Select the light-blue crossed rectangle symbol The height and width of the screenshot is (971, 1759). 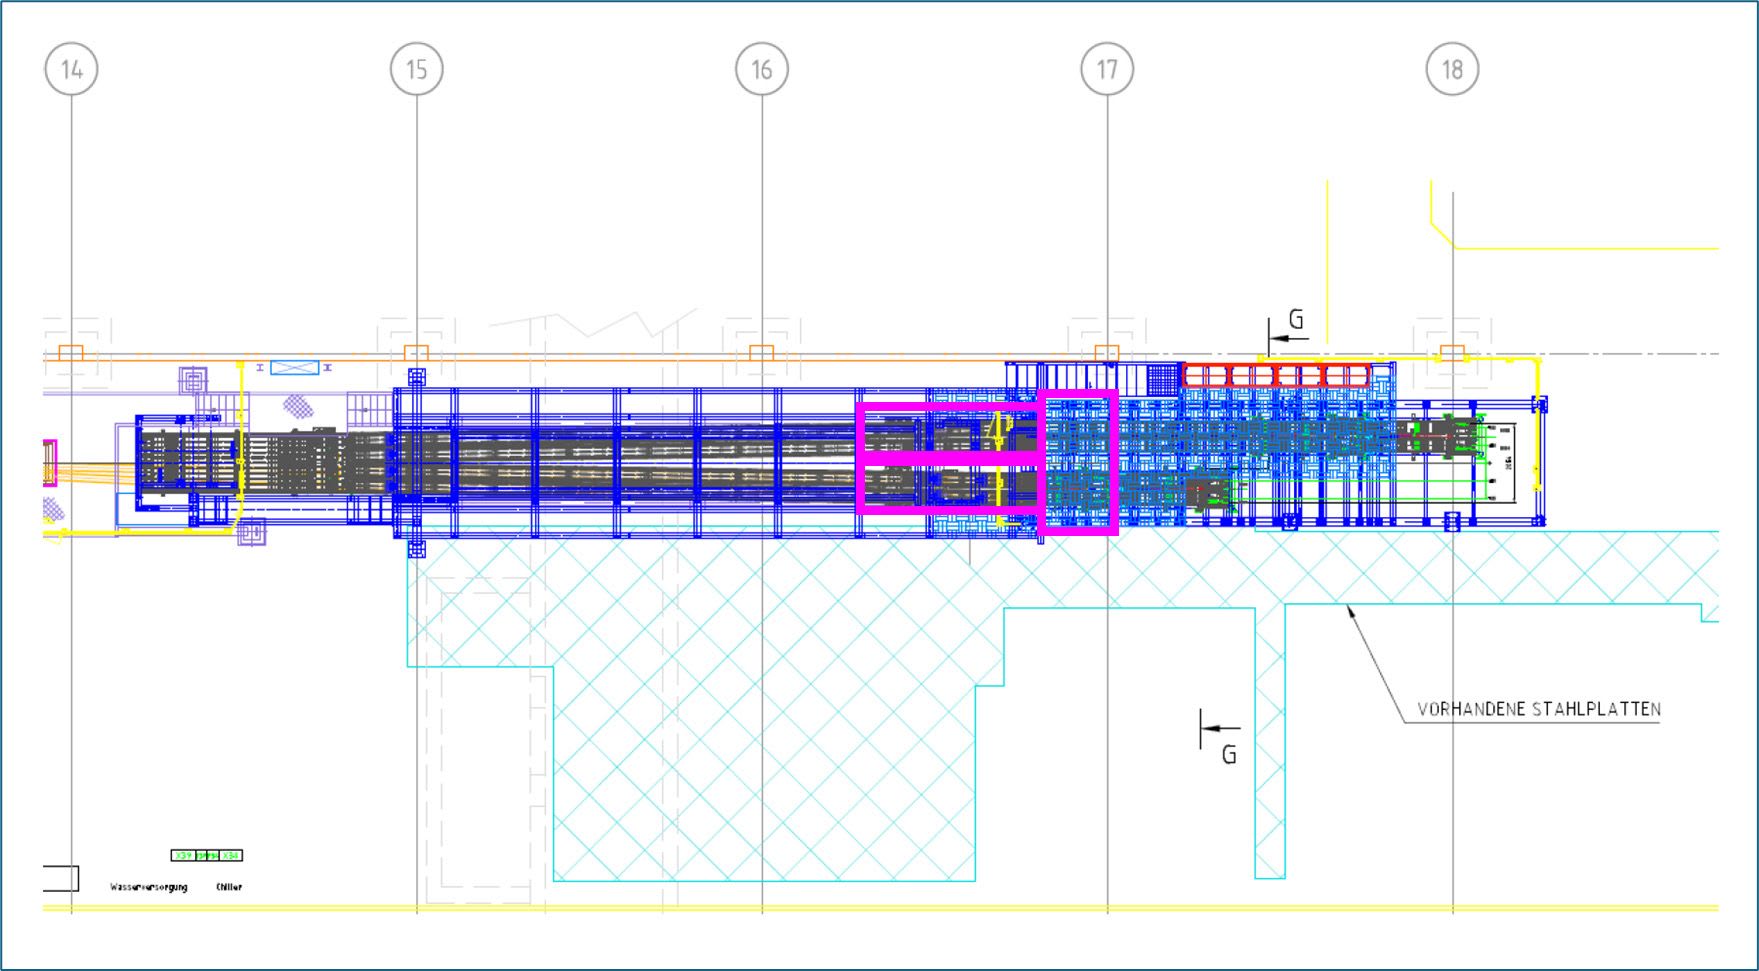point(295,368)
